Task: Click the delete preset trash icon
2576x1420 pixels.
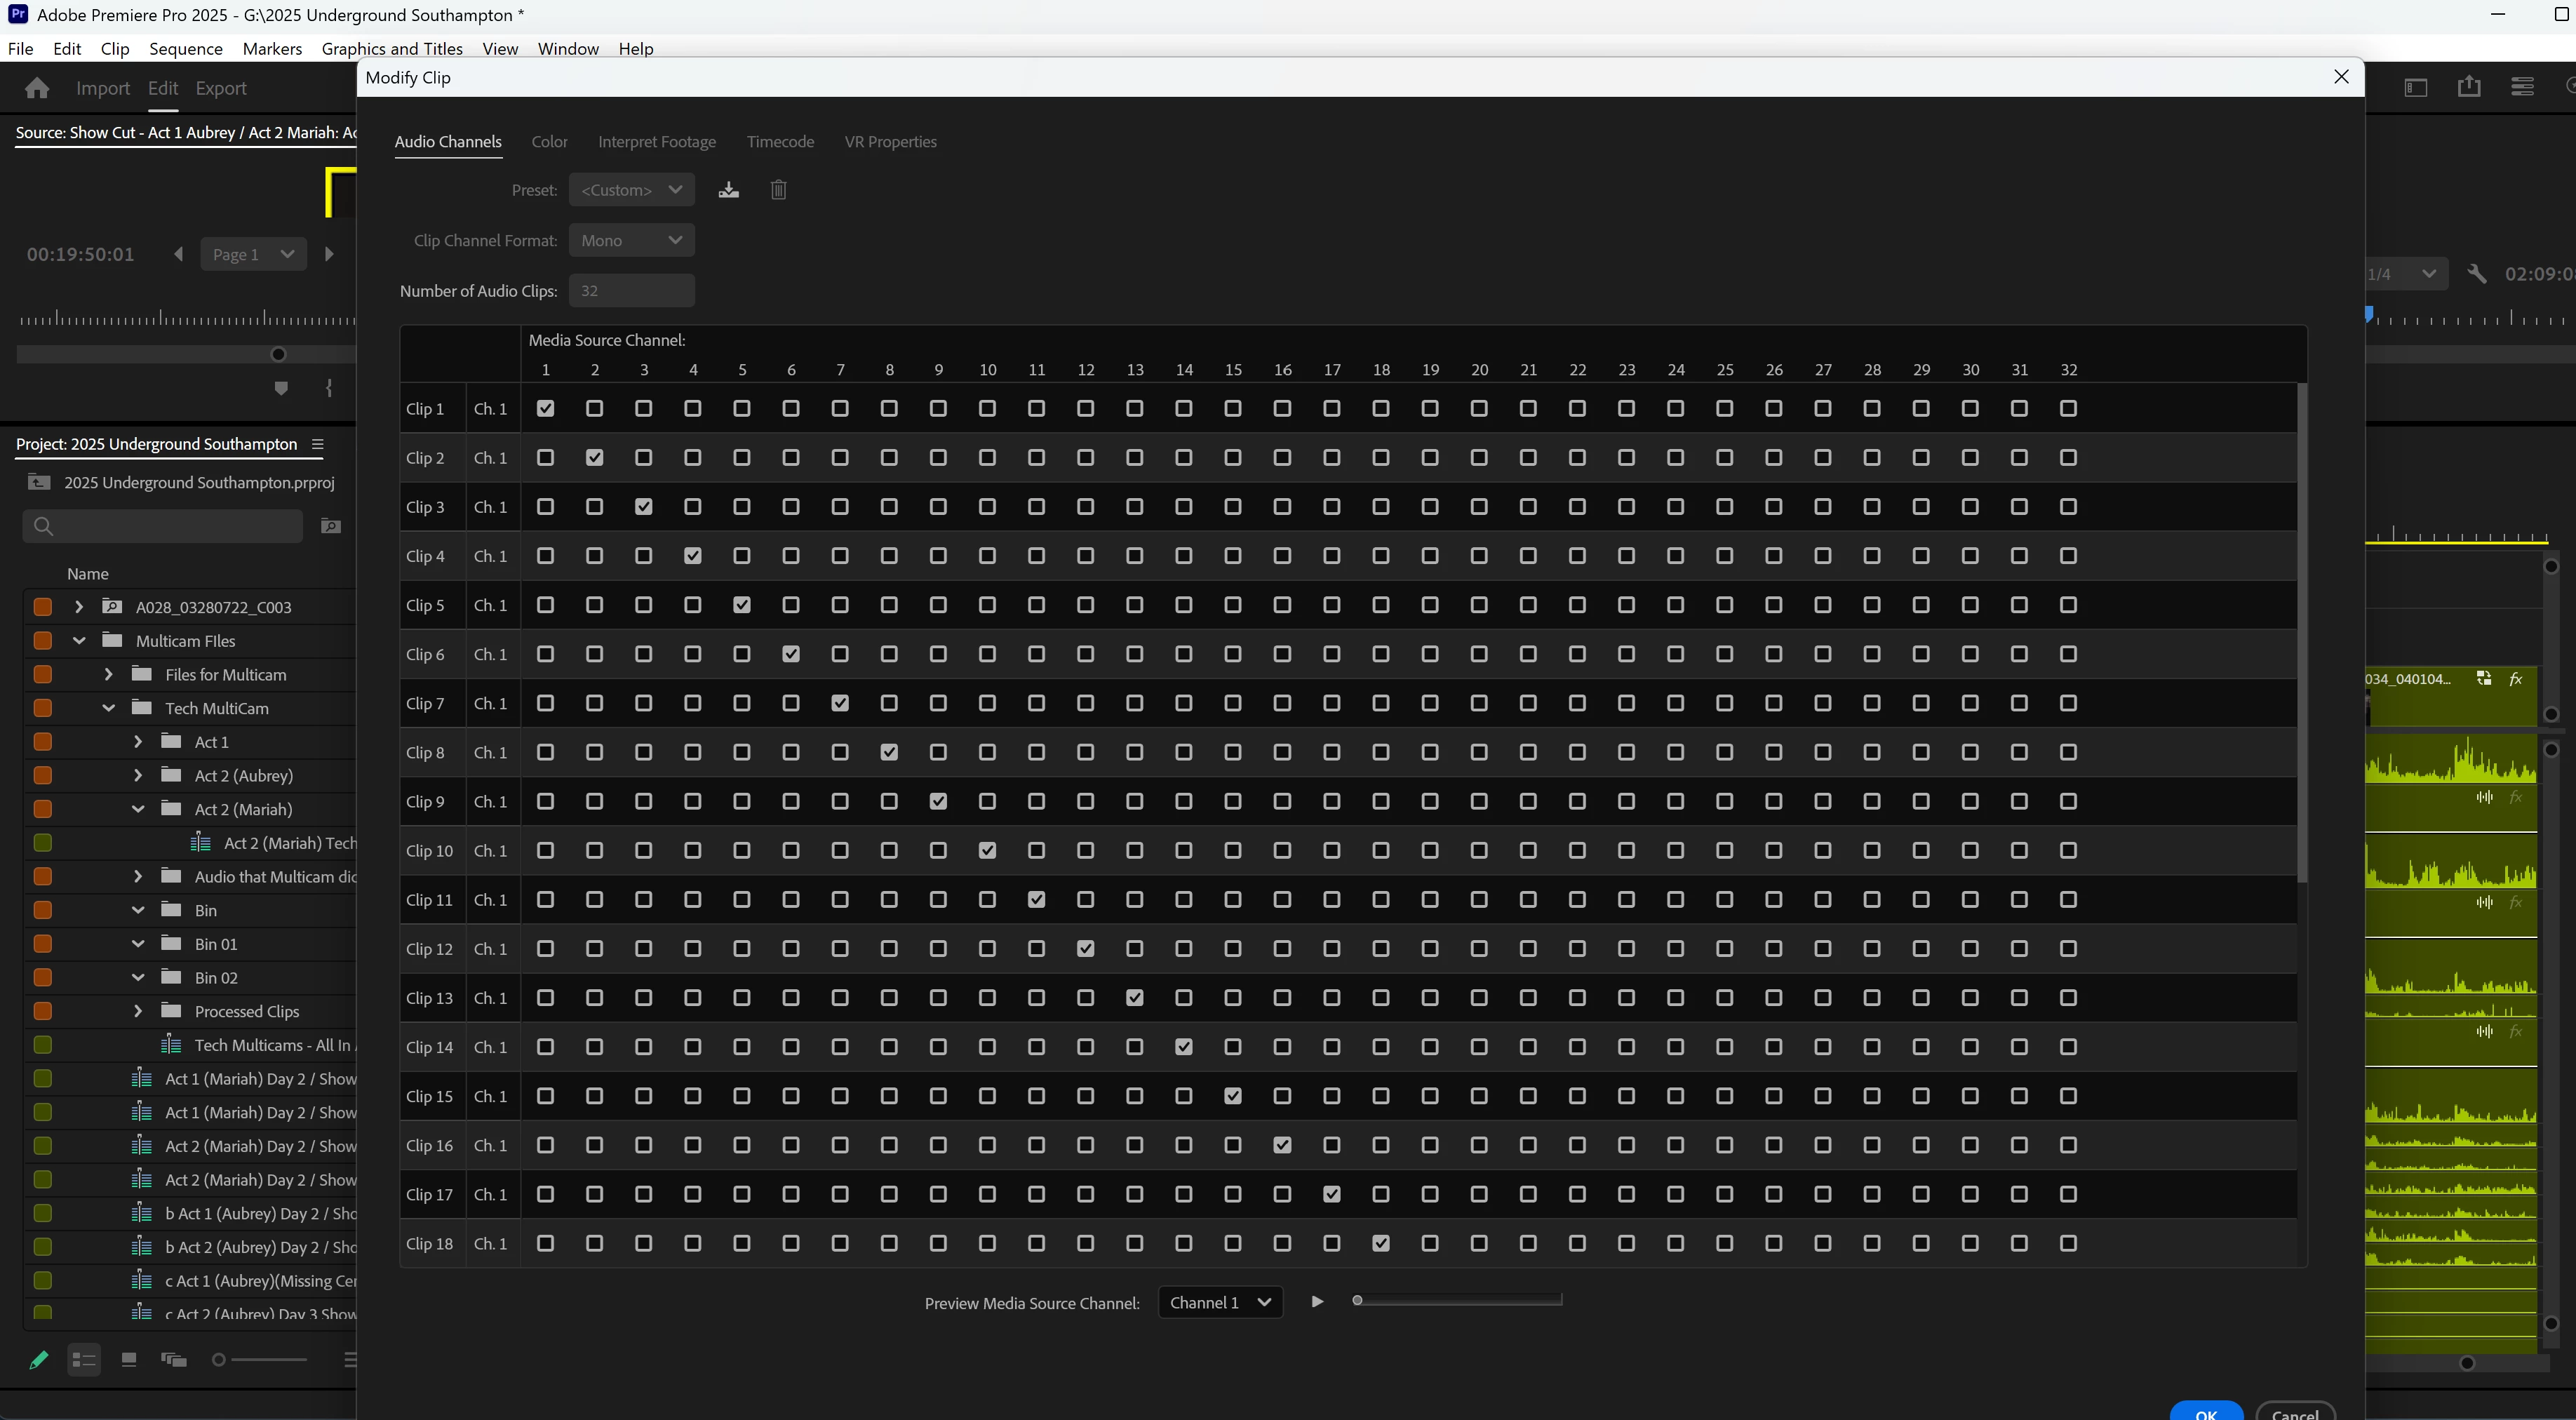Action: (778, 190)
